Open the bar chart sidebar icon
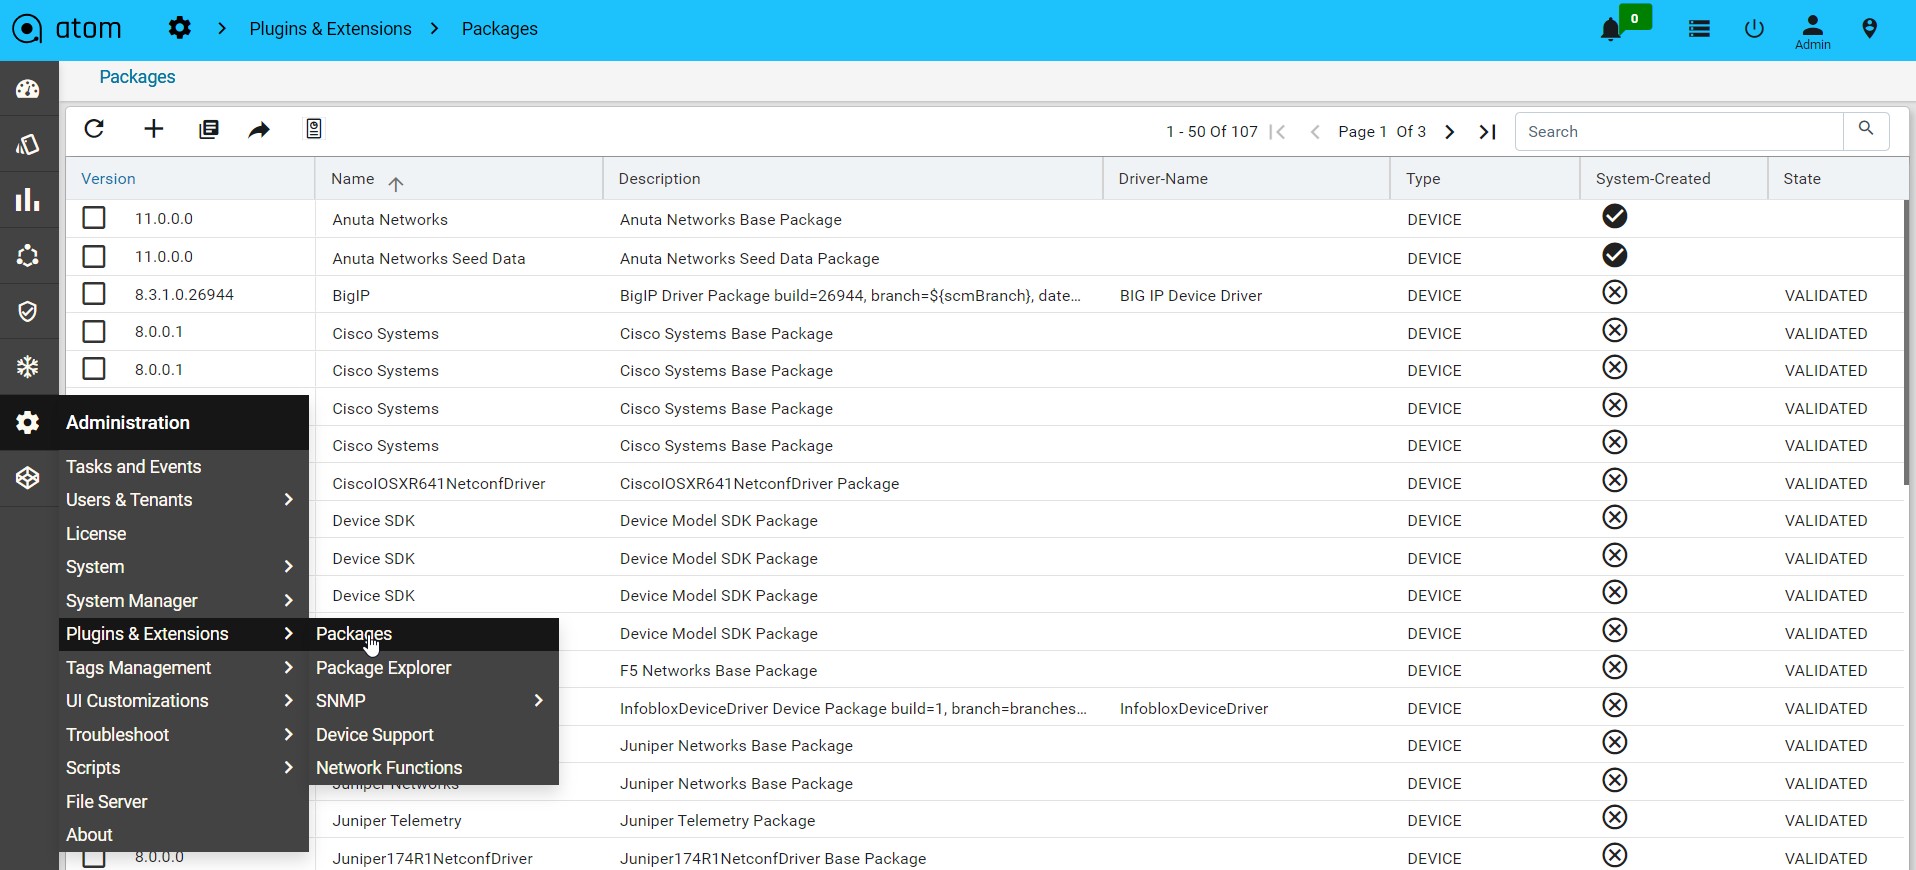This screenshot has height=870, width=1916. 28,200
